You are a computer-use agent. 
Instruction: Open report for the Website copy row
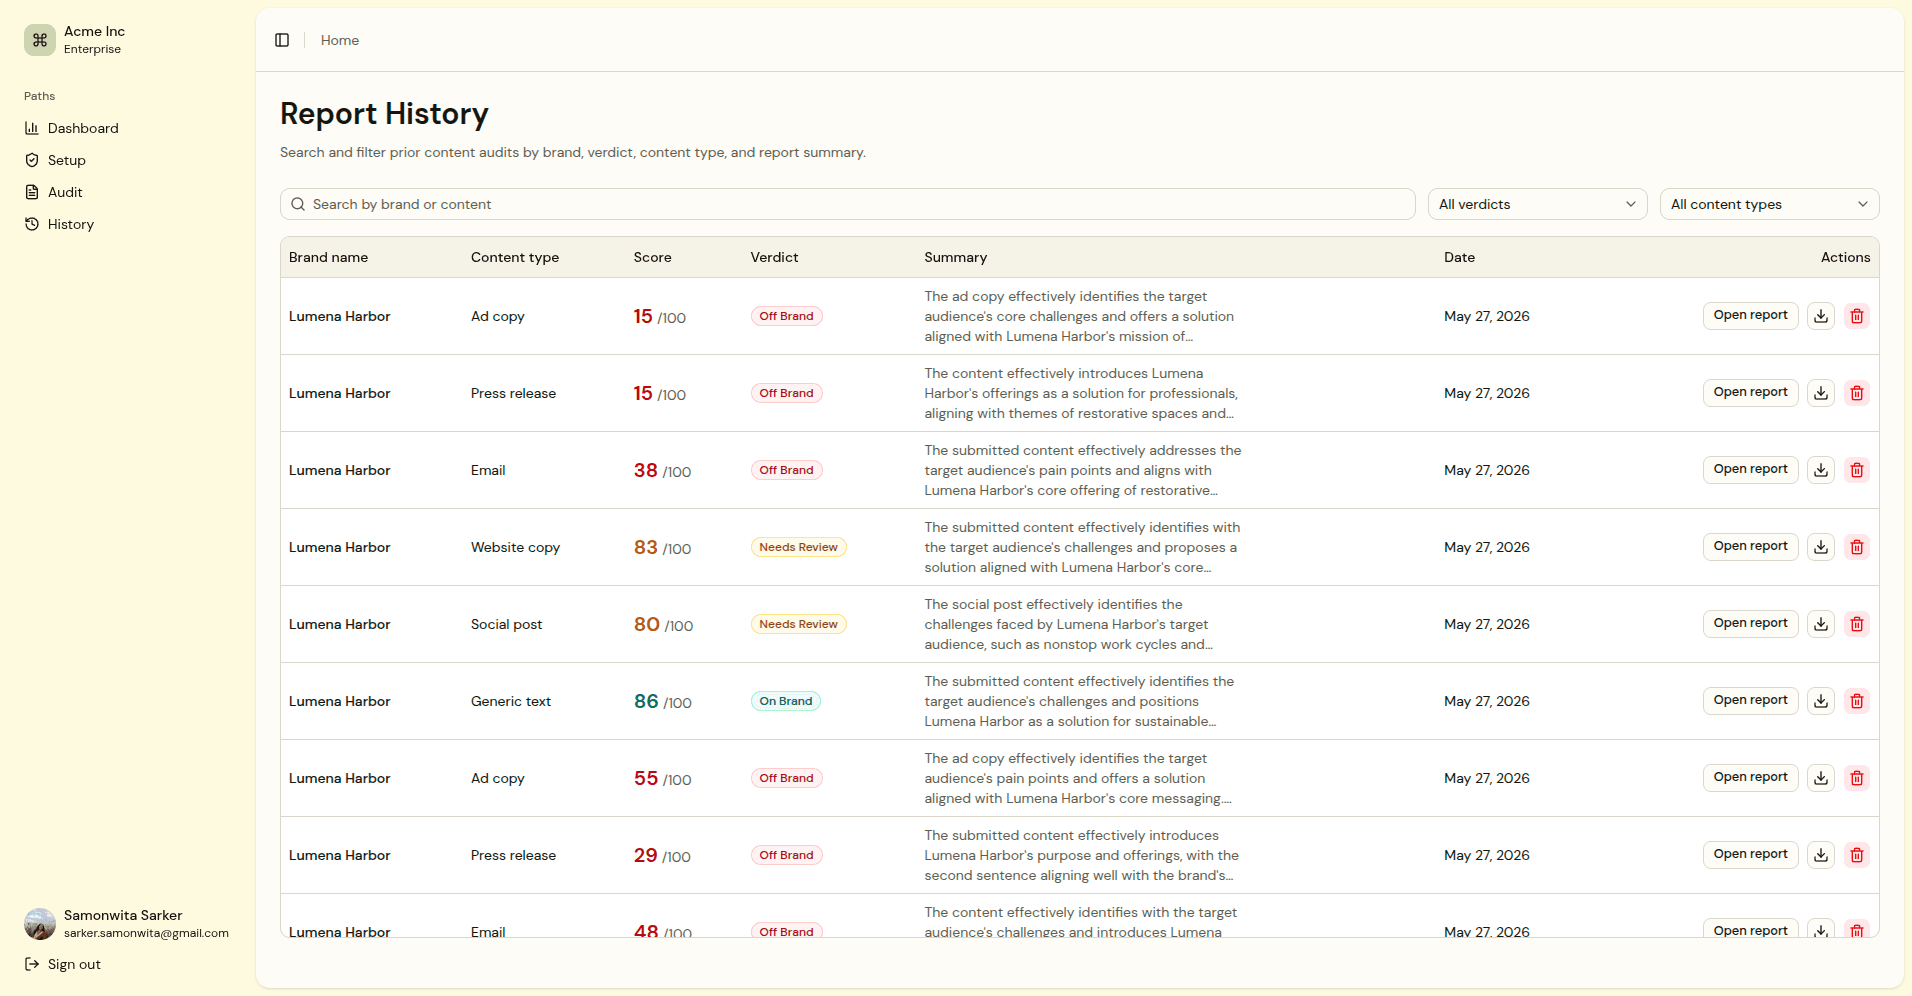click(x=1750, y=547)
